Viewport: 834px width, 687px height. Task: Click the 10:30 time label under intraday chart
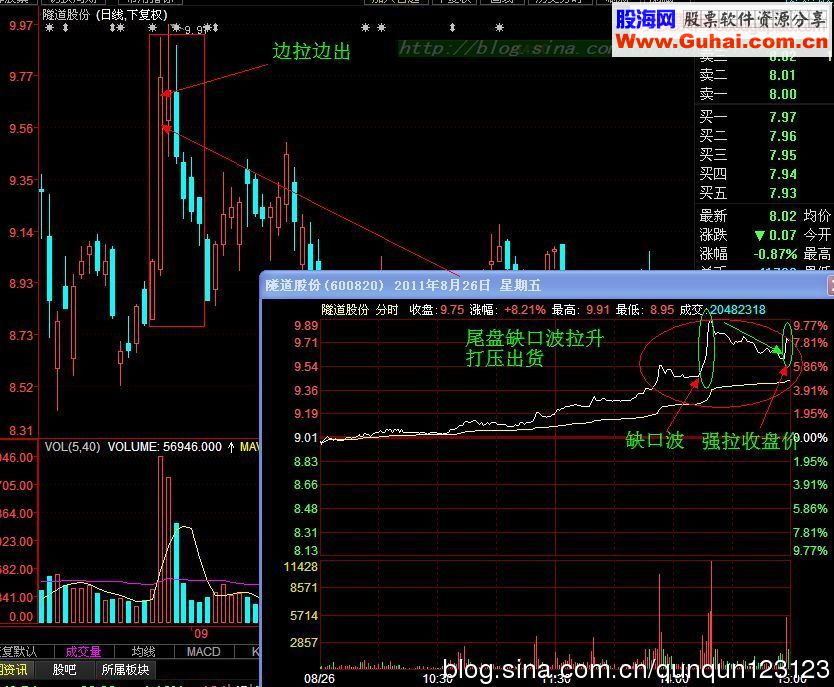pyautogui.click(x=438, y=678)
